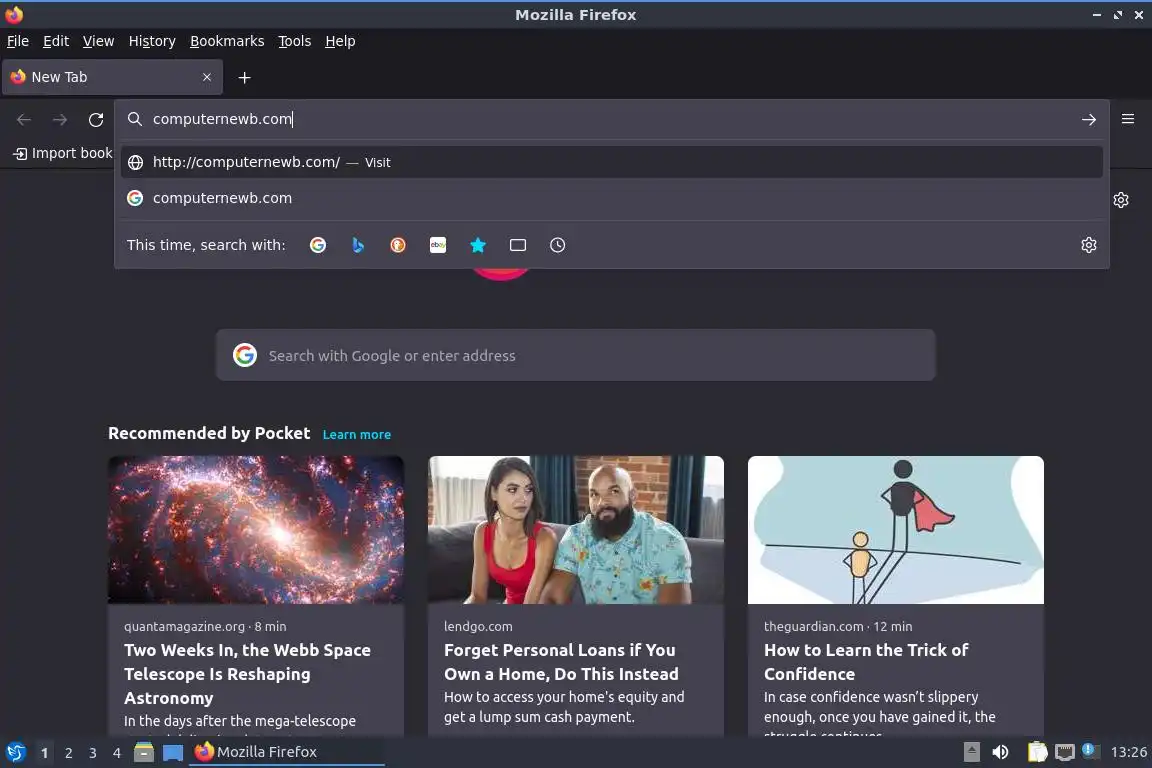The height and width of the screenshot is (768, 1152).
Task: Click the notification tray icon with exclamation
Action: (1090, 750)
